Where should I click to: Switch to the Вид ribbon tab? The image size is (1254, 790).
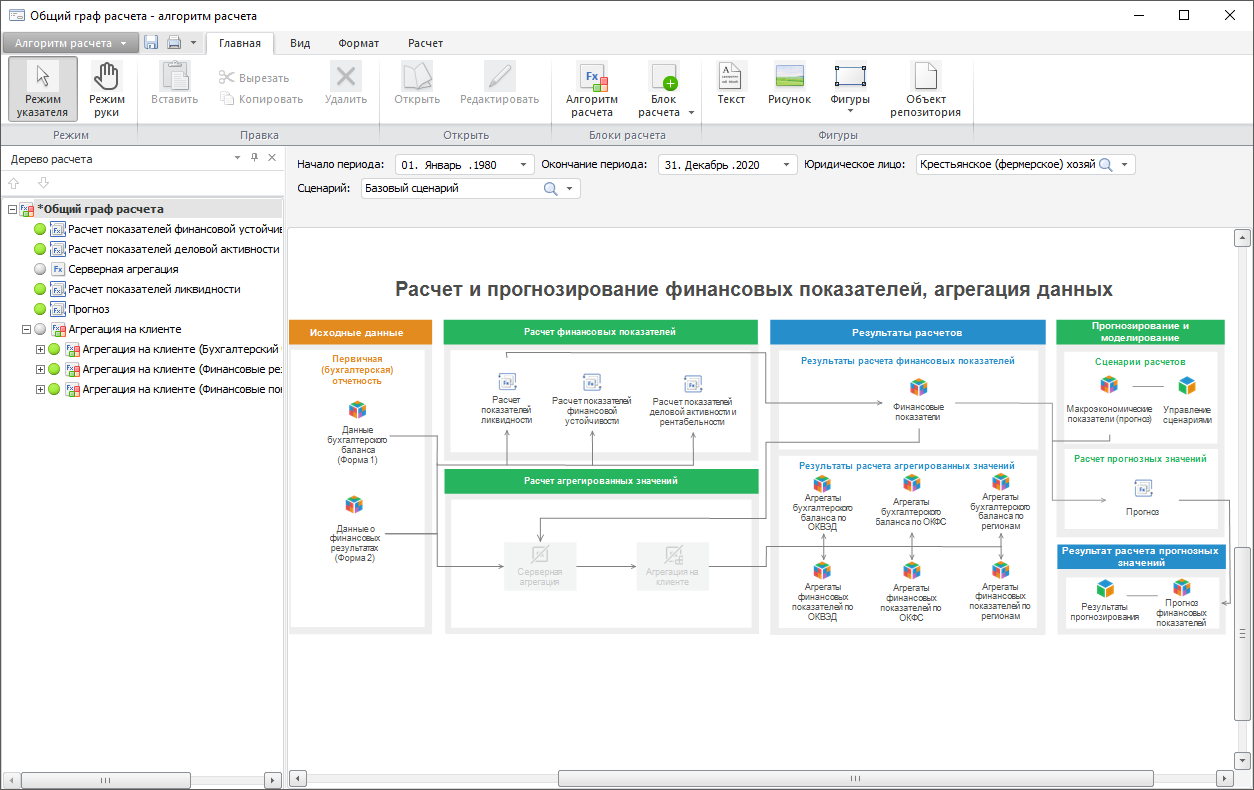coord(300,43)
